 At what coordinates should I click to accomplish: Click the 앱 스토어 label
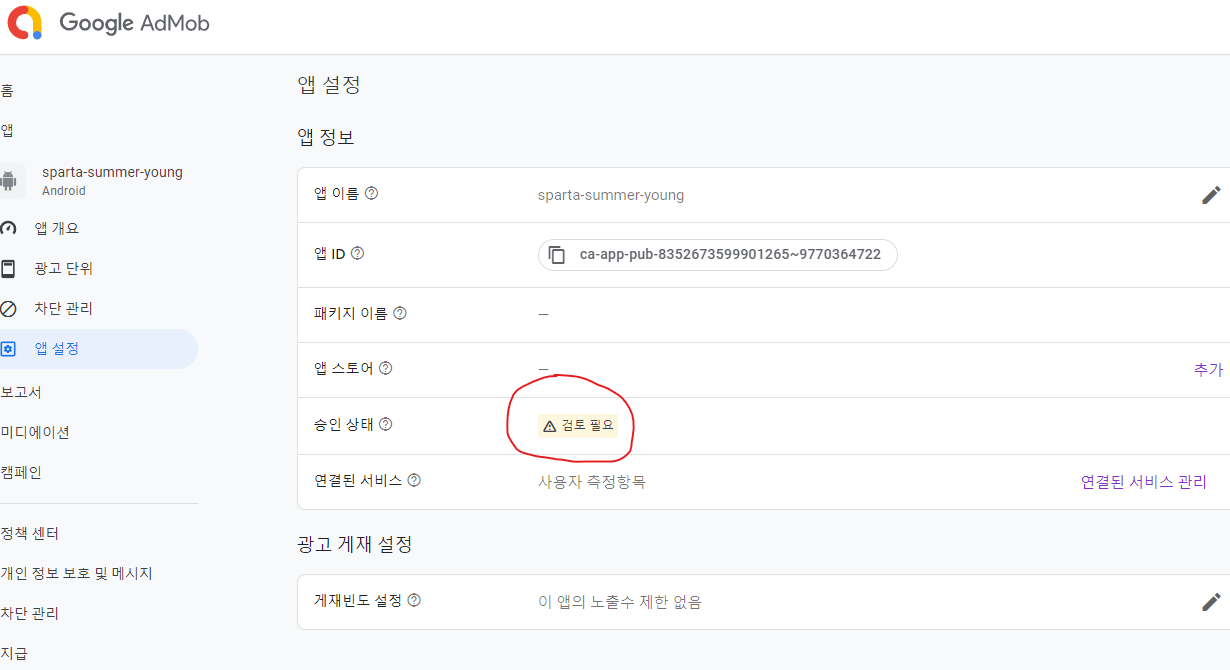pos(344,368)
